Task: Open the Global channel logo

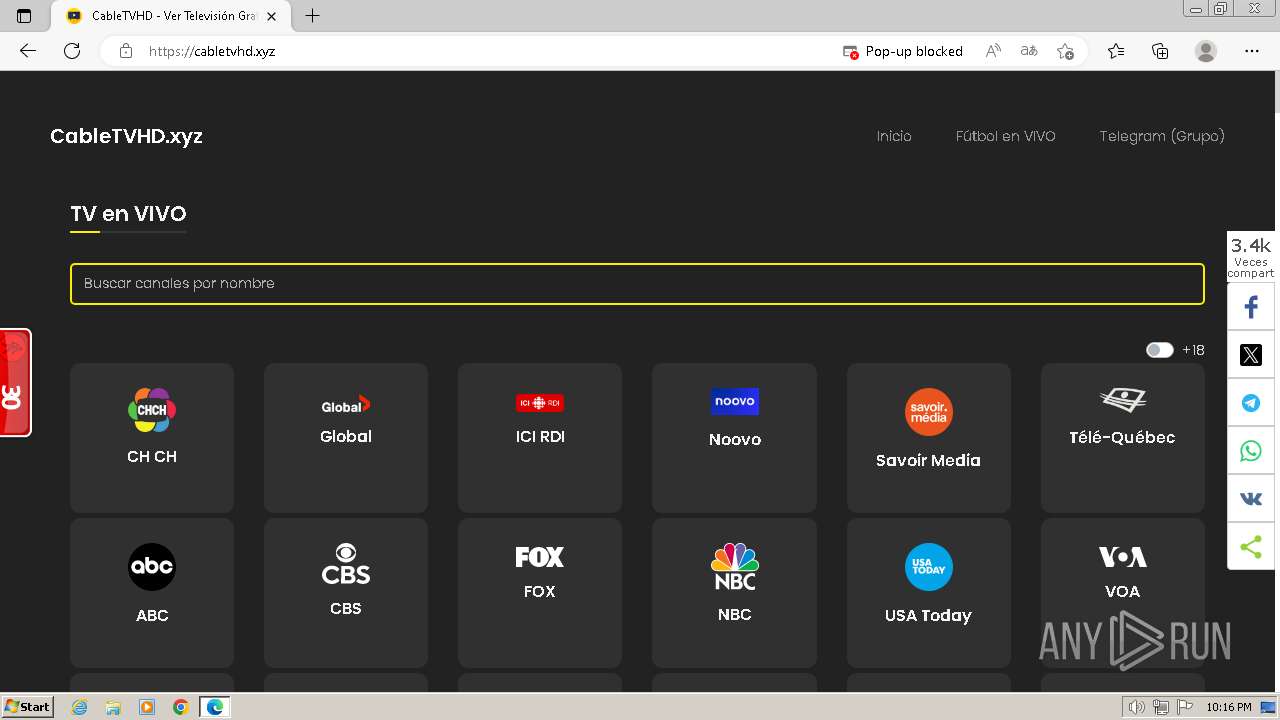Action: coord(346,405)
